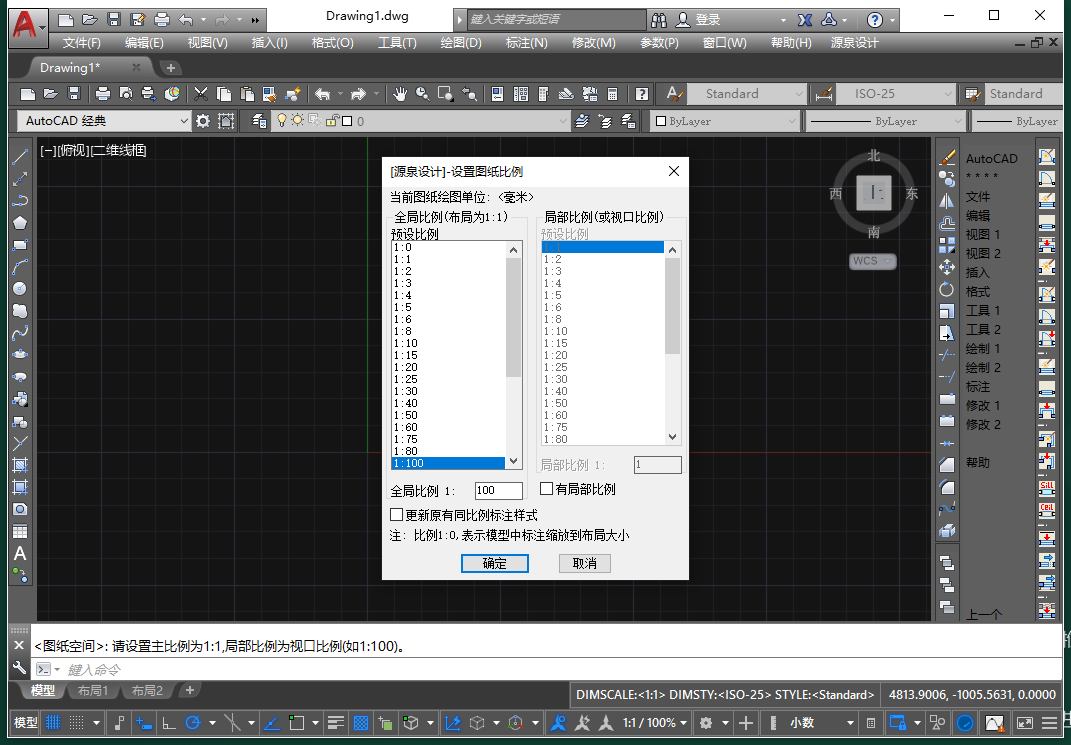Click the 取消 button

(585, 563)
